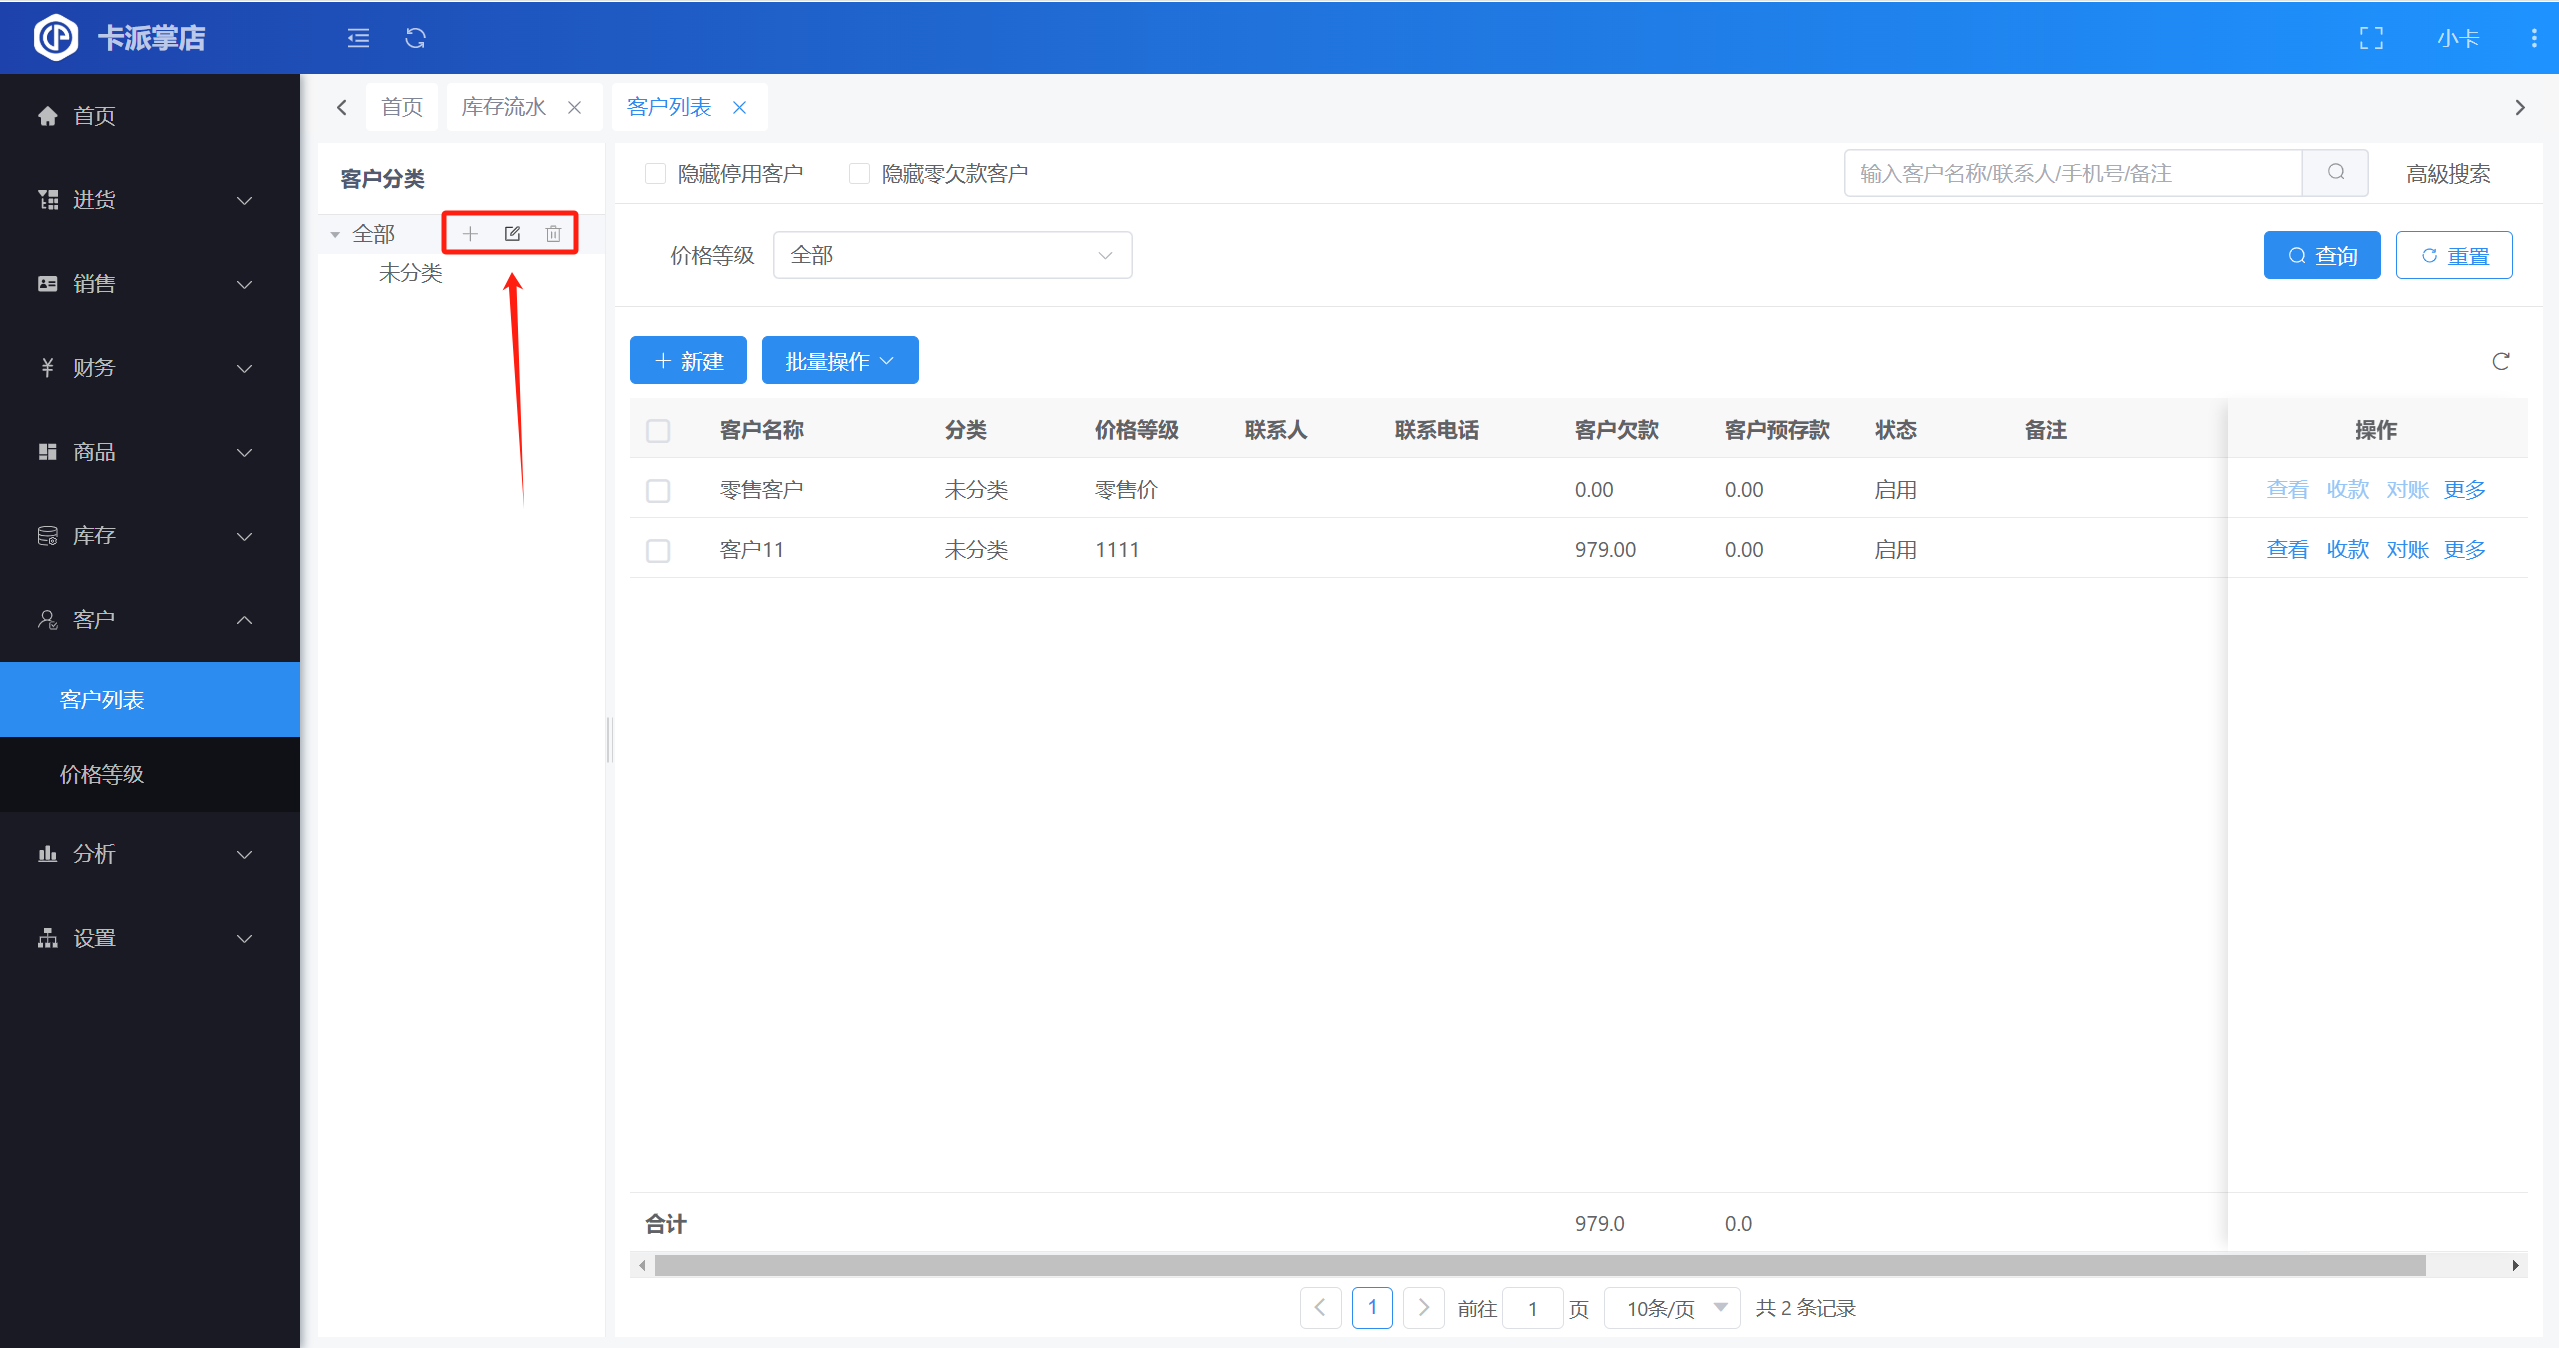This screenshot has height=1348, width=2559.
Task: Select the 客户11 row checkbox
Action: click(x=658, y=551)
